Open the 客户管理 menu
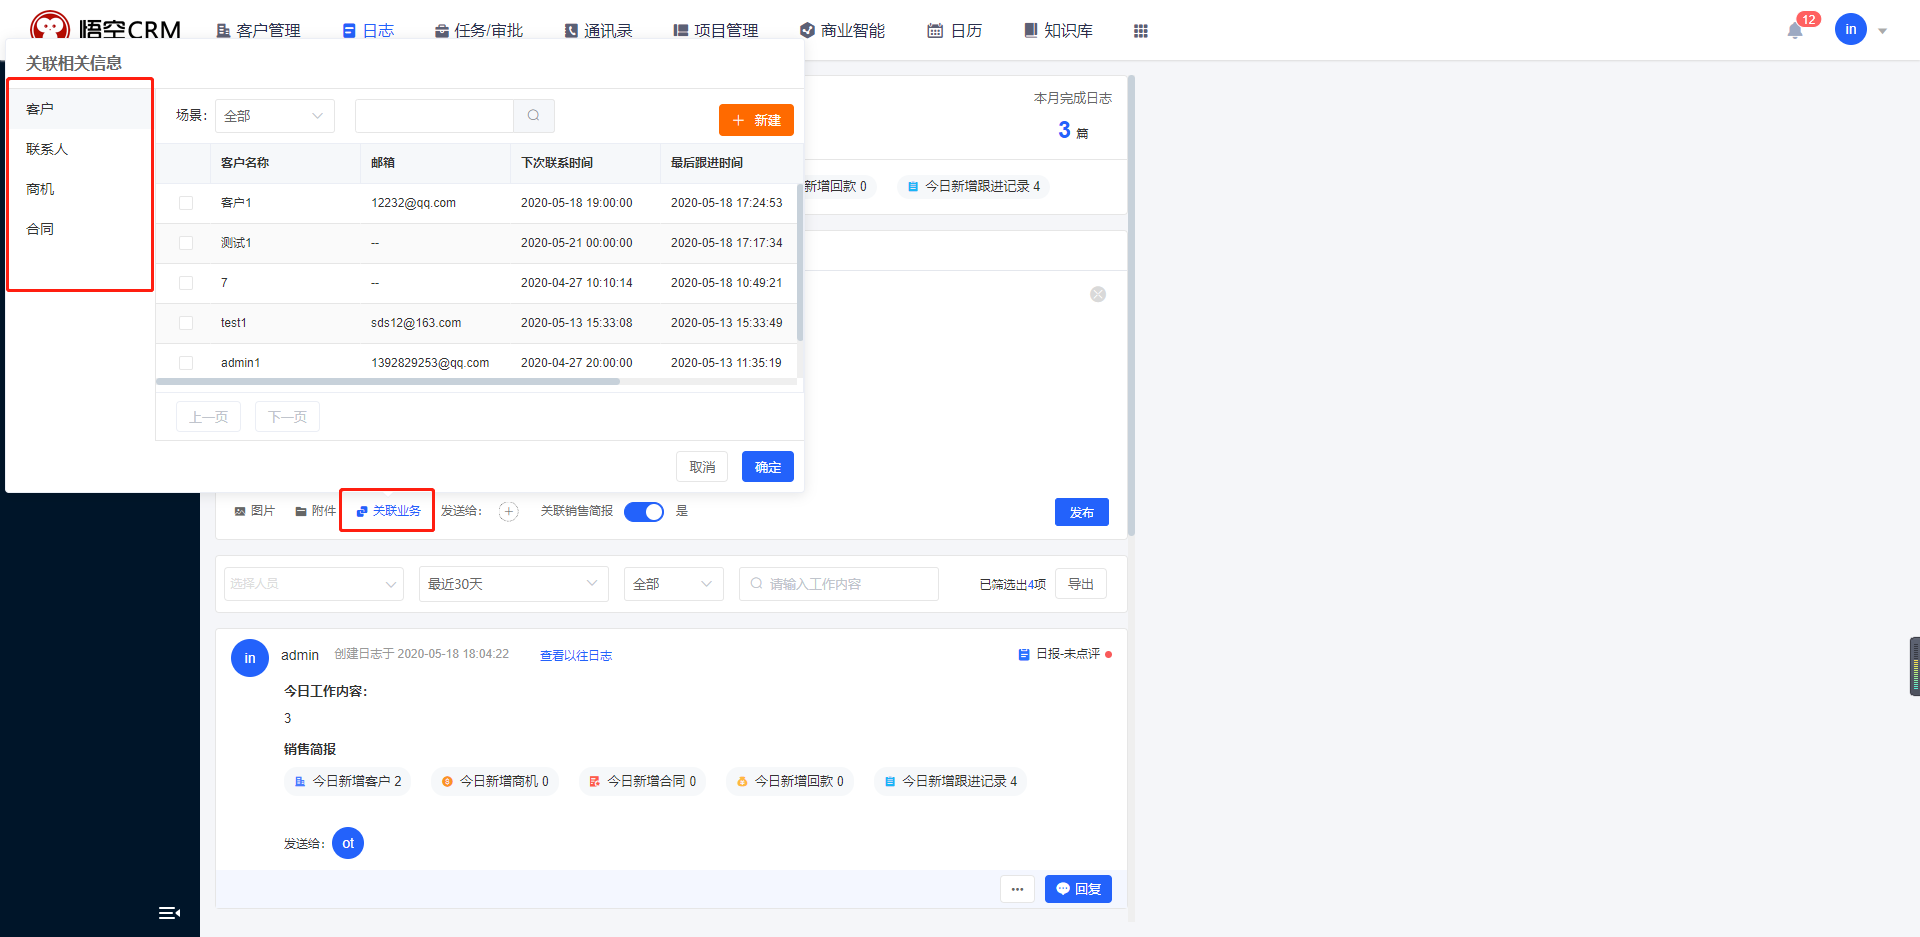Screen dimensions: 1920x937 coord(259,31)
